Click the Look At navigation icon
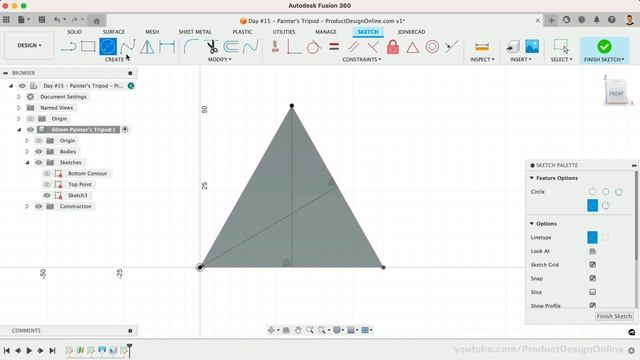This screenshot has height=360, width=640. 286,330
